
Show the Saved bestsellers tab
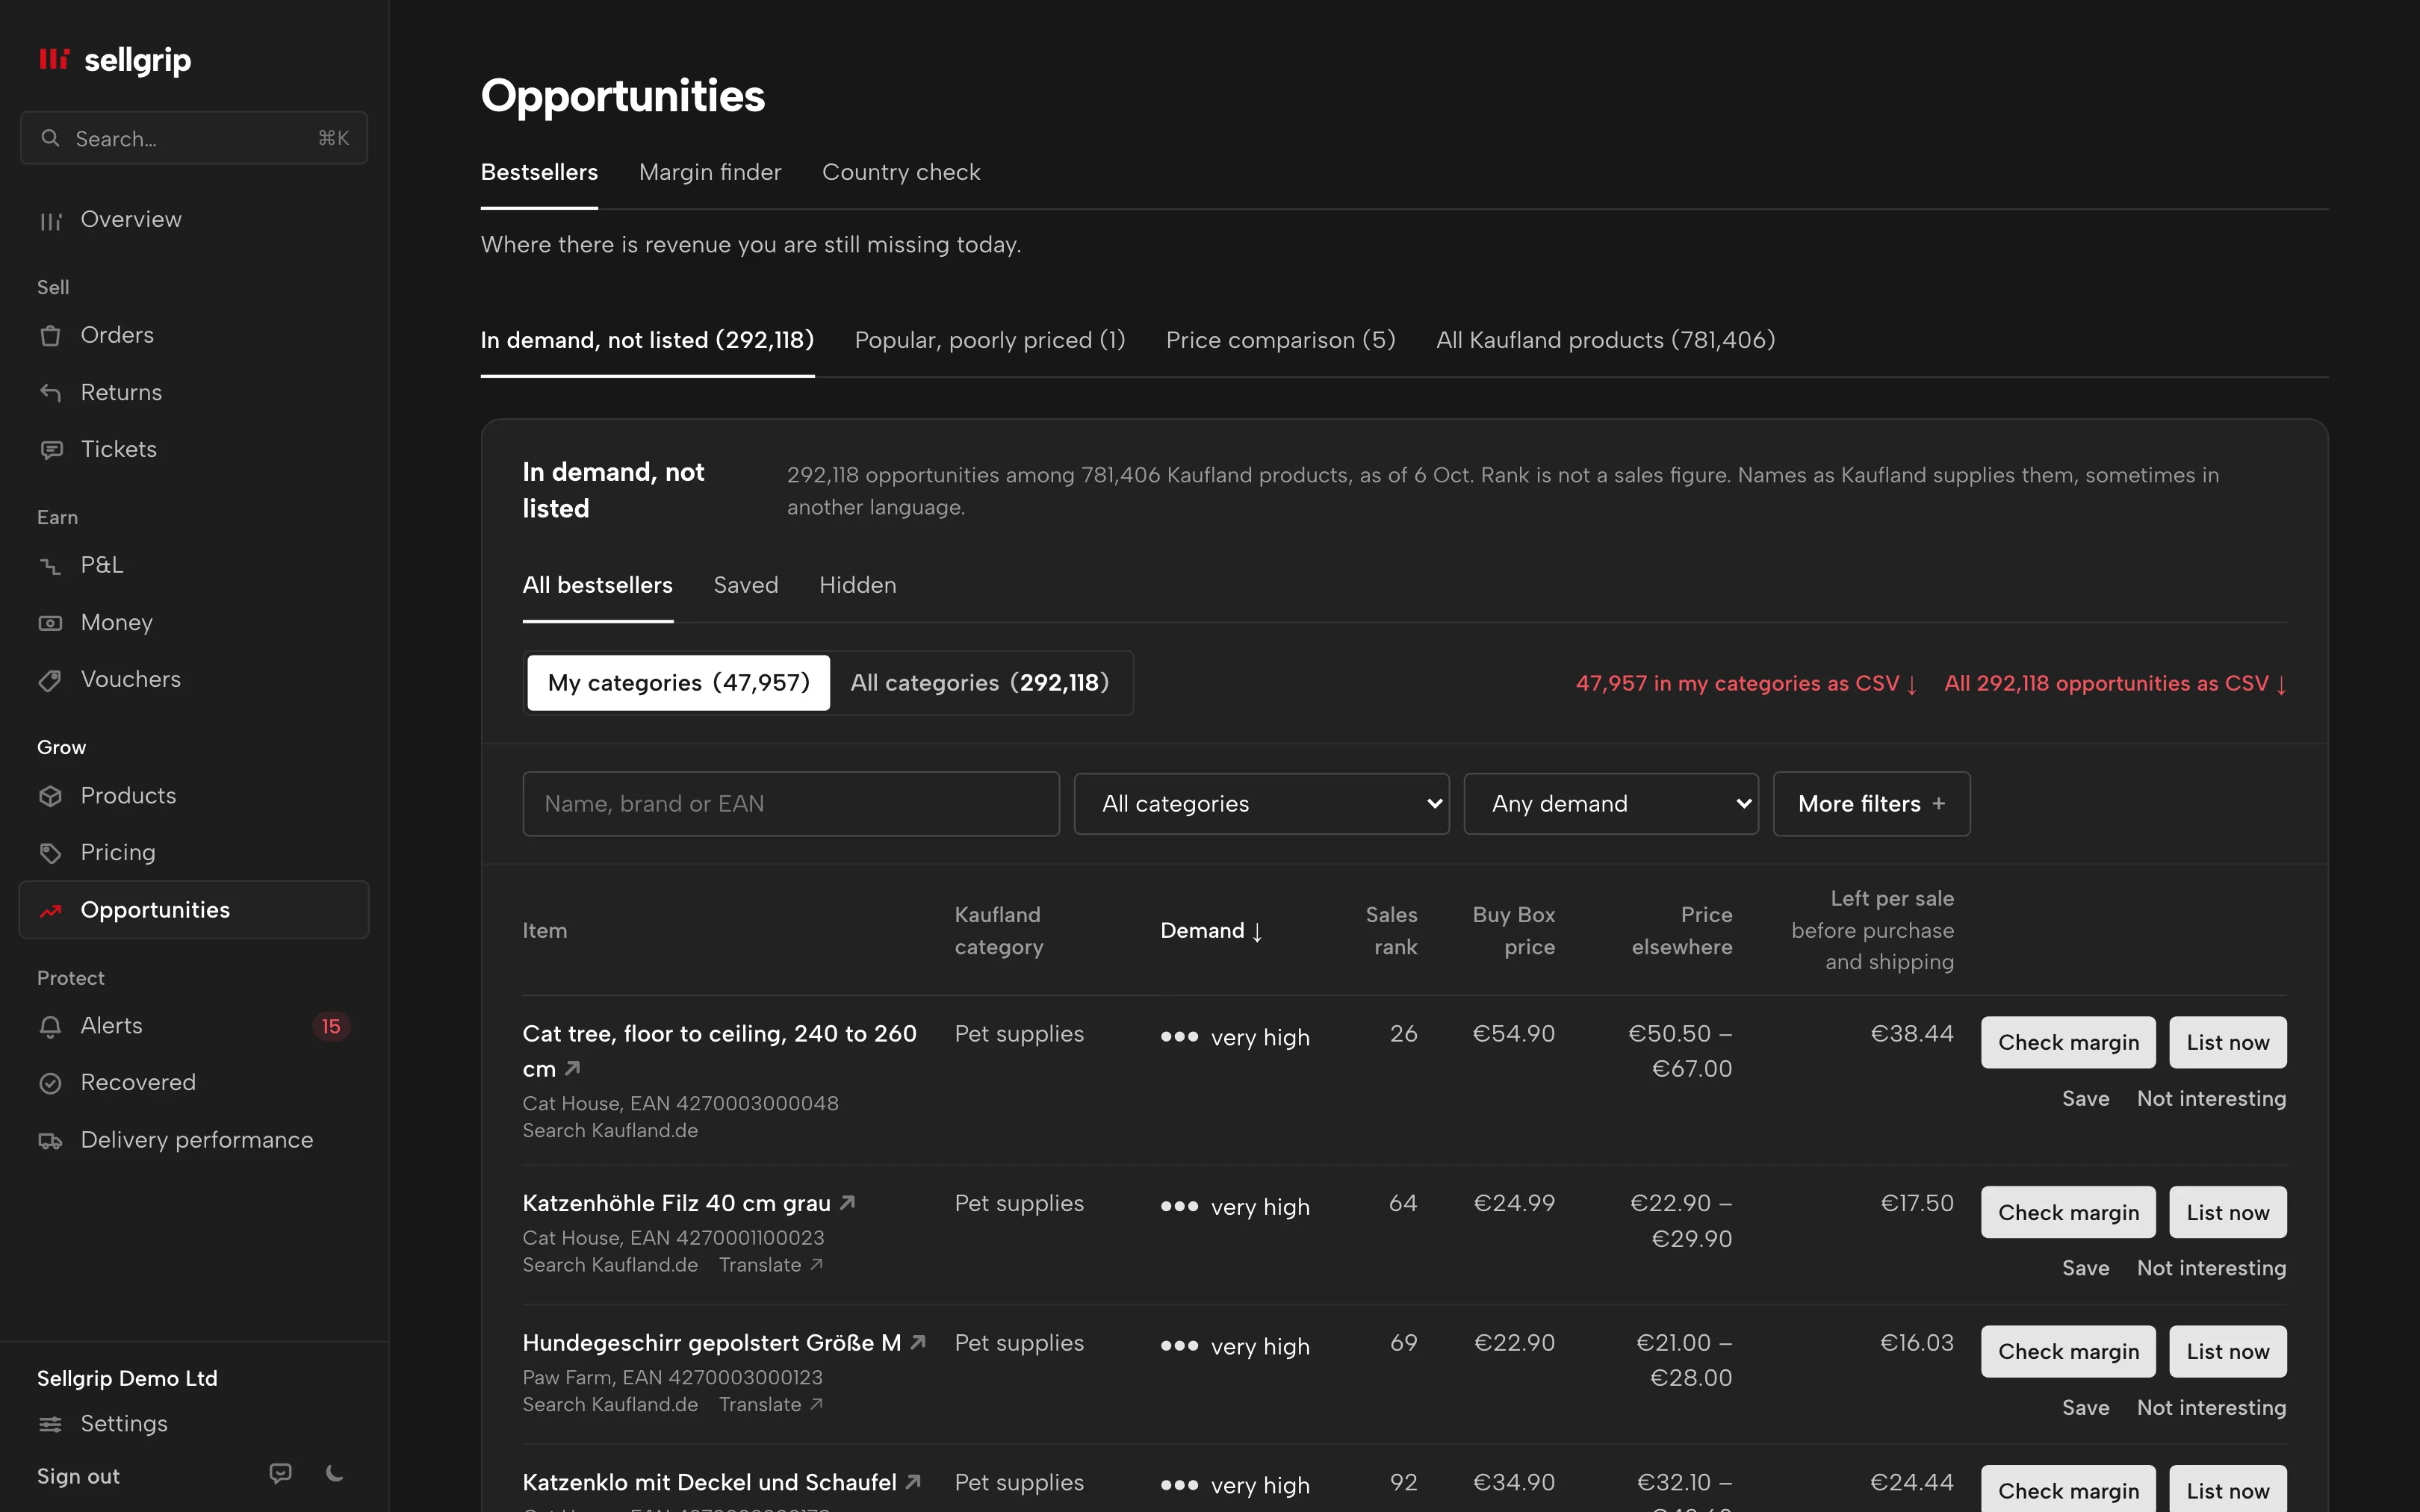pos(746,586)
